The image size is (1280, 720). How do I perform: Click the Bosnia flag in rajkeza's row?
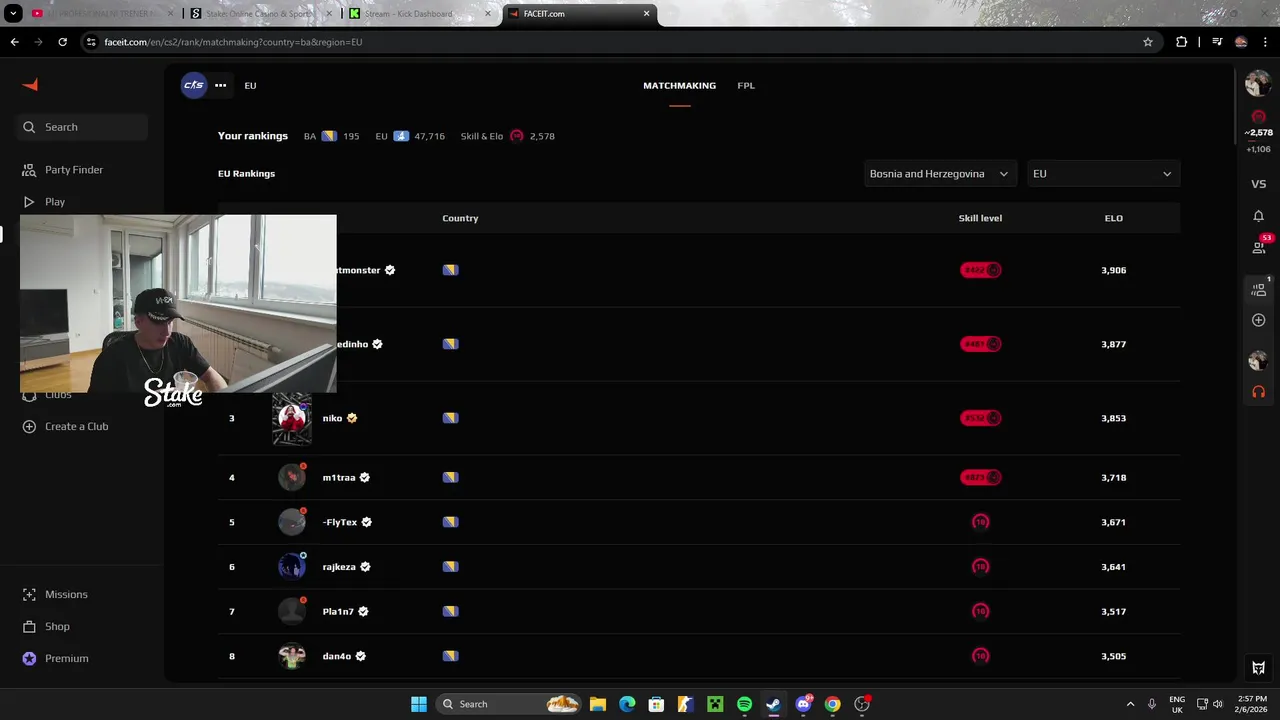(450, 567)
